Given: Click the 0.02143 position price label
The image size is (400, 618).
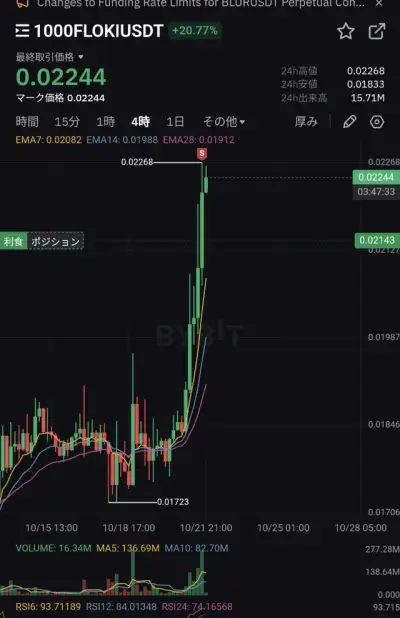Looking at the screenshot, I should pyautogui.click(x=377, y=240).
